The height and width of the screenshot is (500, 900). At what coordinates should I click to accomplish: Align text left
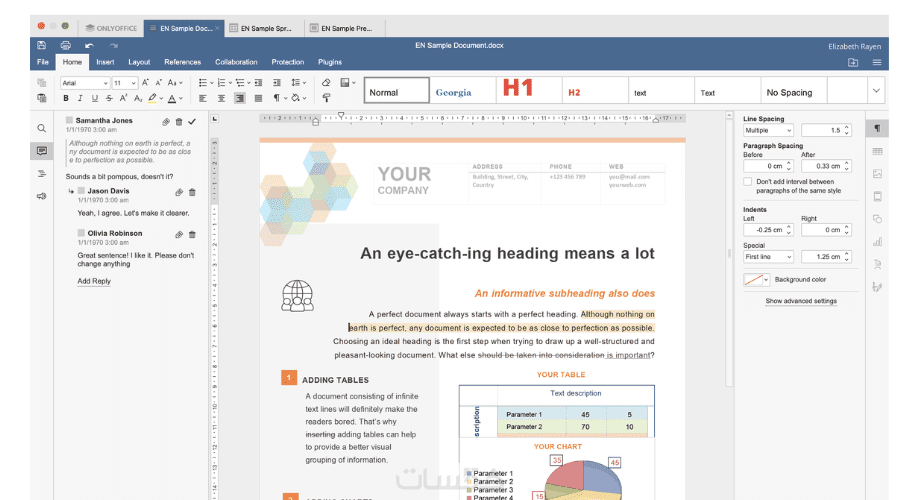[203, 98]
